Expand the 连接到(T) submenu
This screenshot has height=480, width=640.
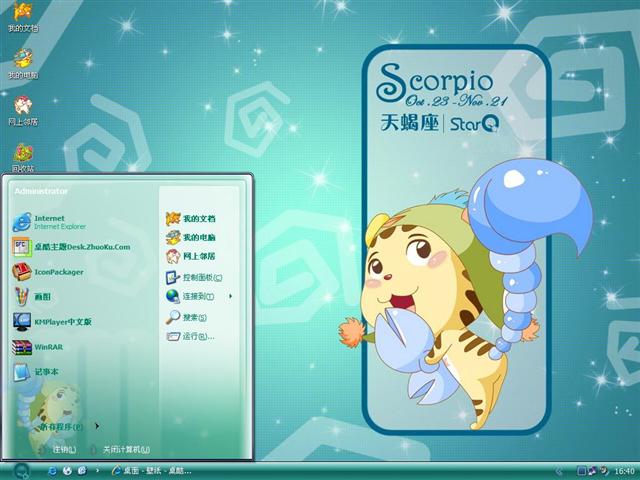pyautogui.click(x=199, y=296)
